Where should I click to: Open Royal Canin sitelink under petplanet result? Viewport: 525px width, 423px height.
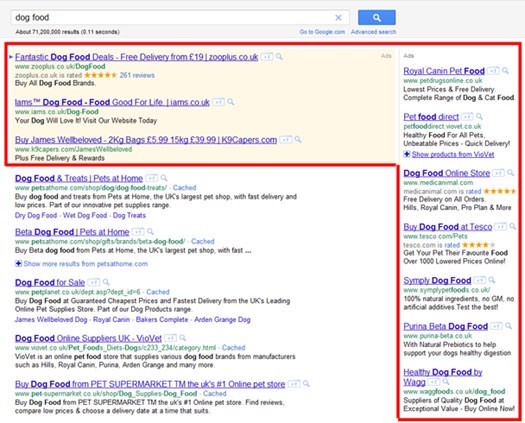(111, 320)
